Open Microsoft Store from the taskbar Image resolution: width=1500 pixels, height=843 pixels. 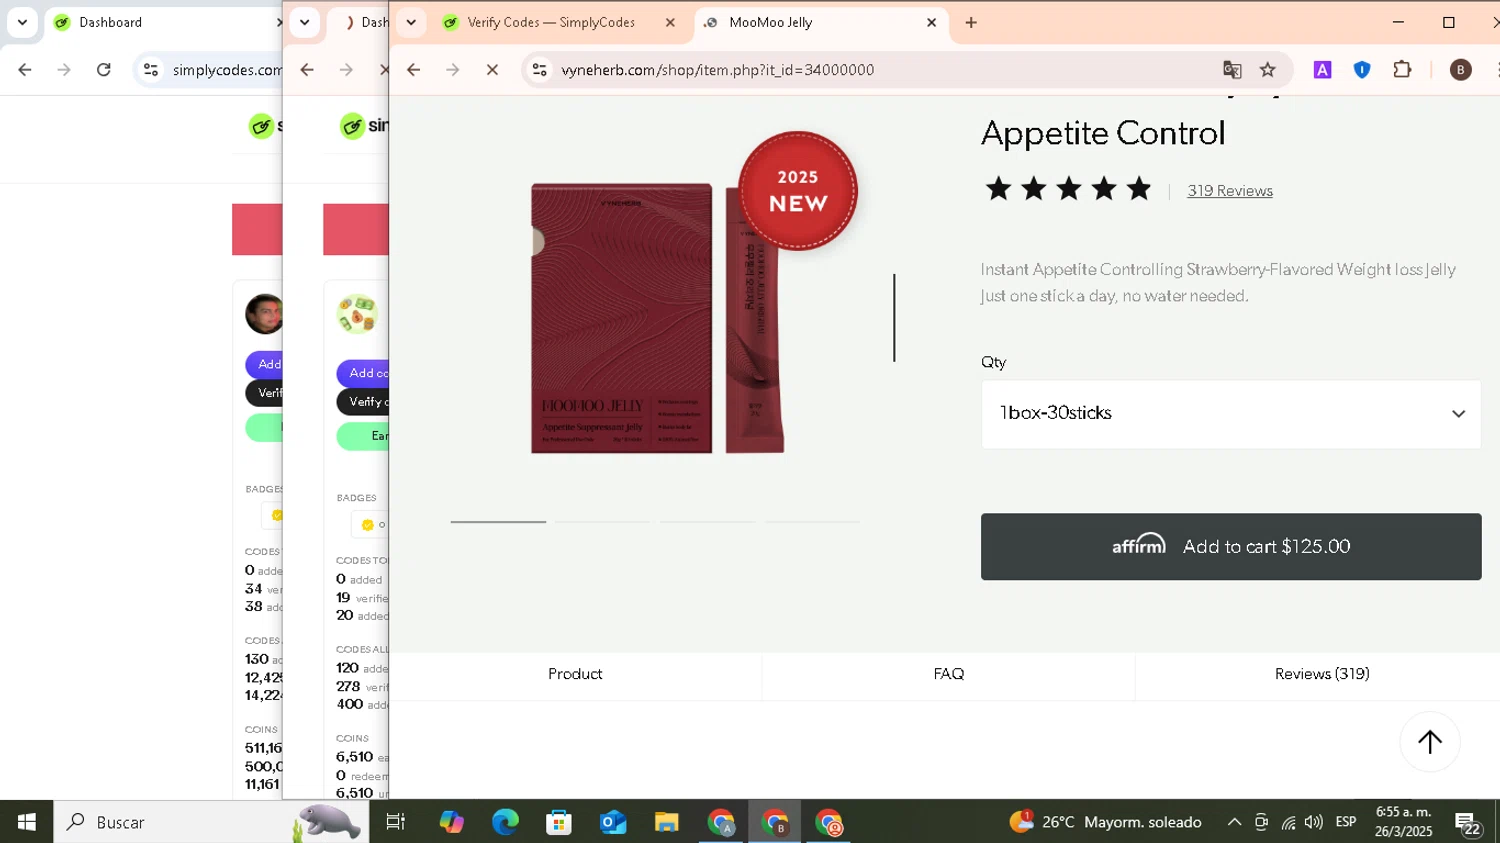click(x=559, y=822)
